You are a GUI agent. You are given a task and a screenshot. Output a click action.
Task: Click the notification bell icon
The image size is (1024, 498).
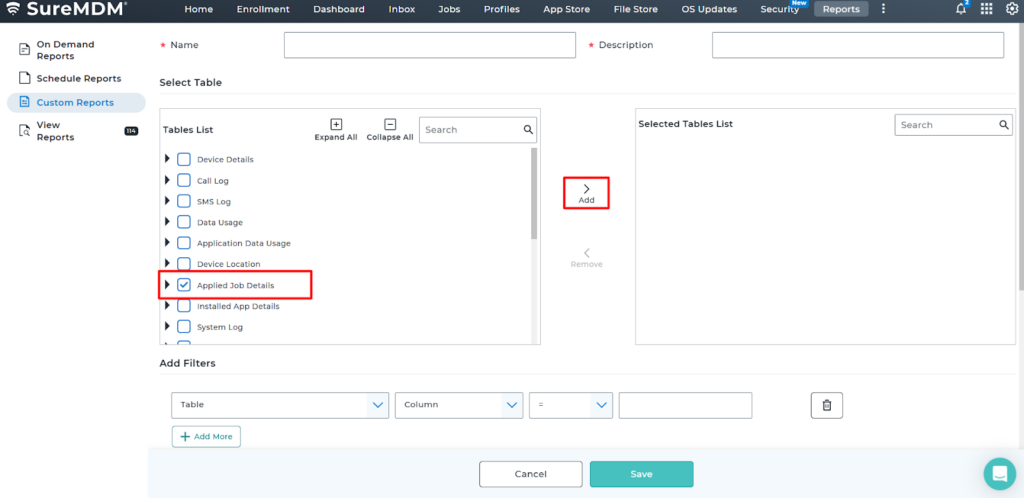(961, 9)
